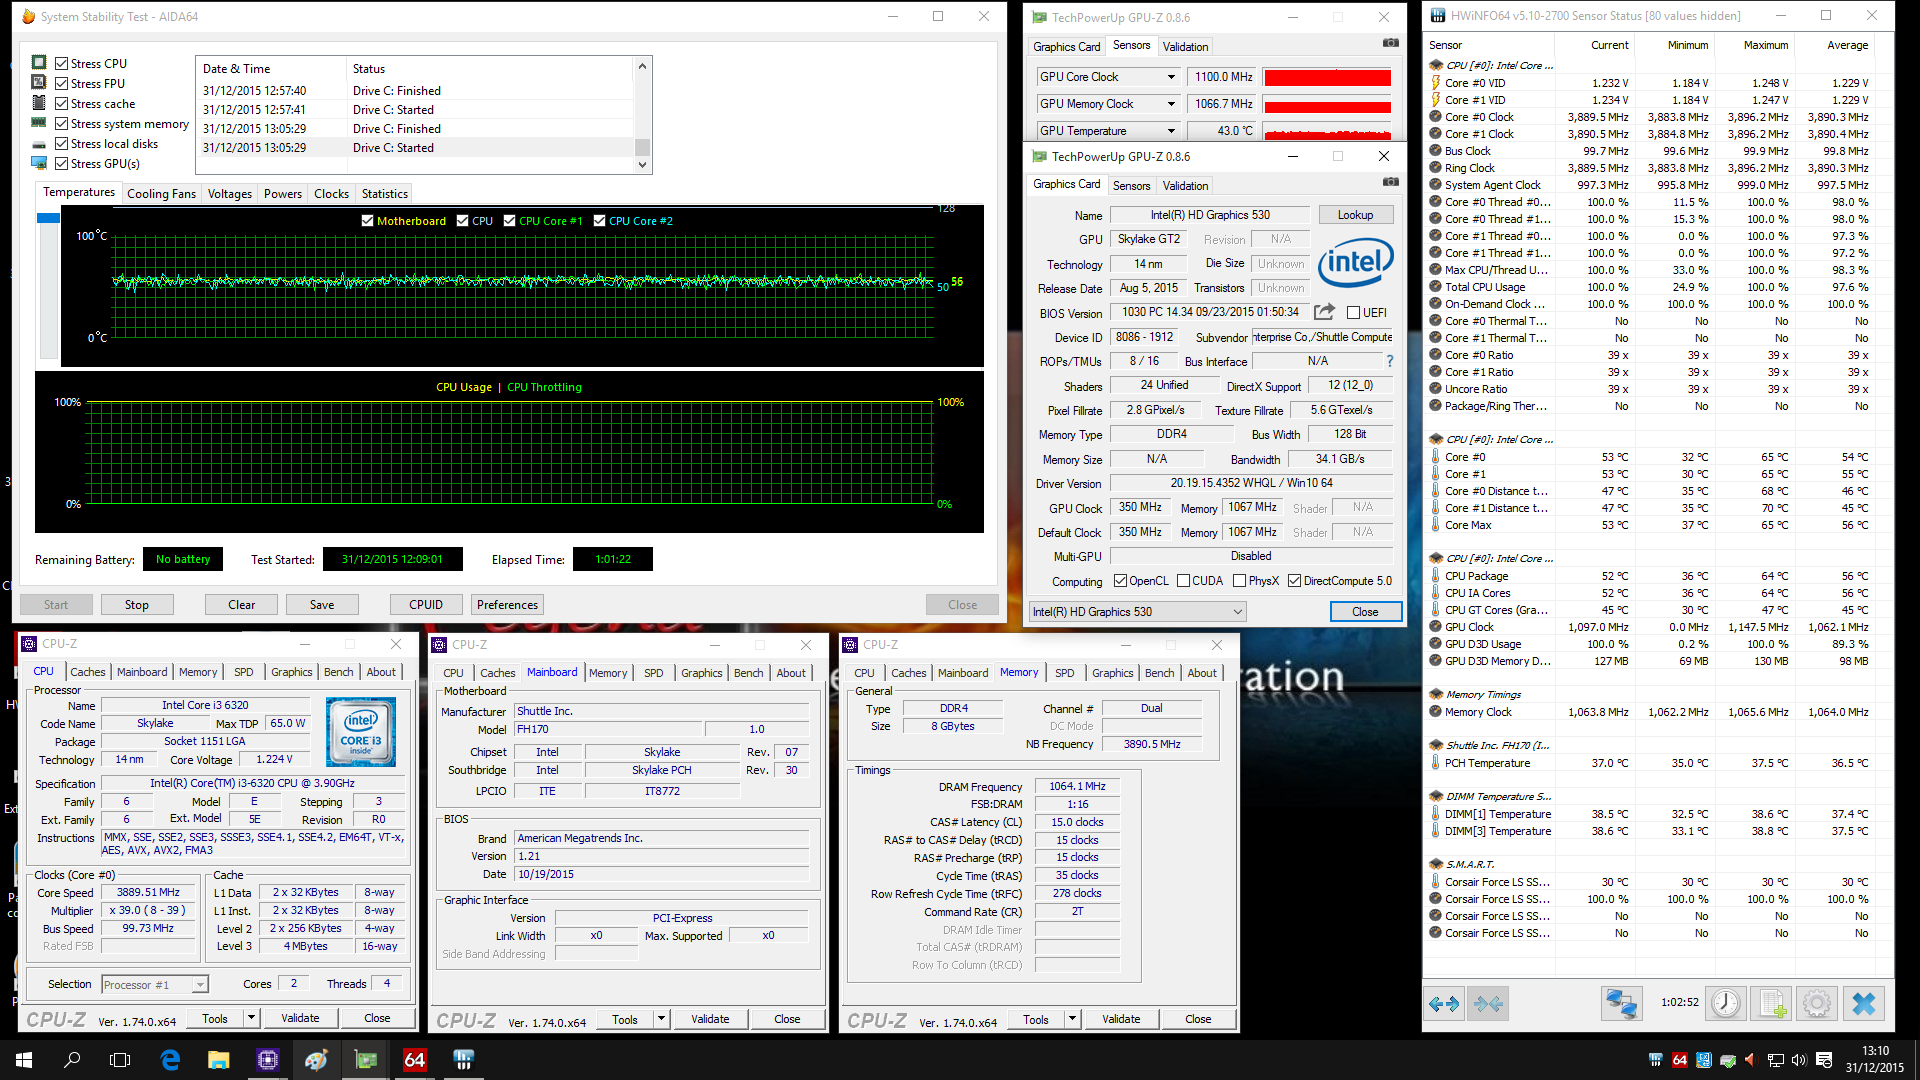Toggle Stress FPU checkbox
The image size is (1920, 1080).
tap(61, 83)
